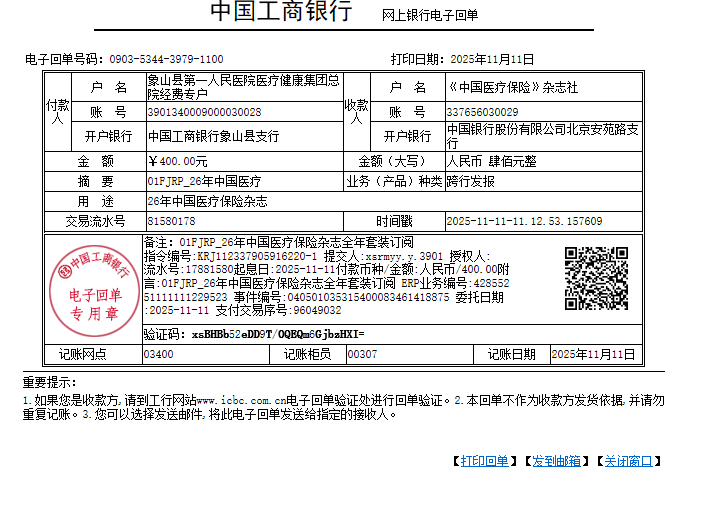Click the amount ¥400.00元 cell
The width and height of the screenshot is (706, 510).
coord(178,161)
